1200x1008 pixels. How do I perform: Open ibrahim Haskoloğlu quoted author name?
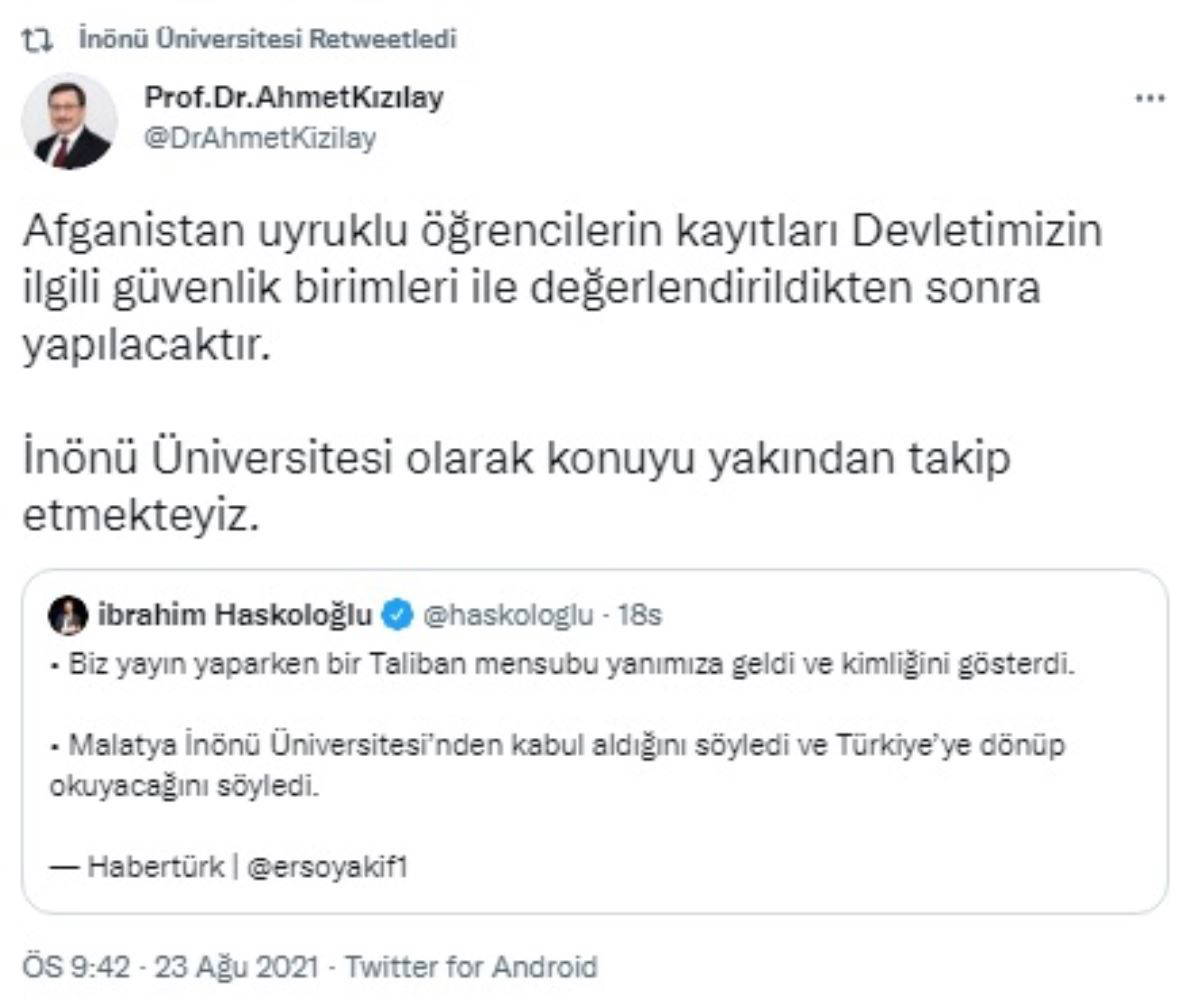pyautogui.click(x=236, y=615)
